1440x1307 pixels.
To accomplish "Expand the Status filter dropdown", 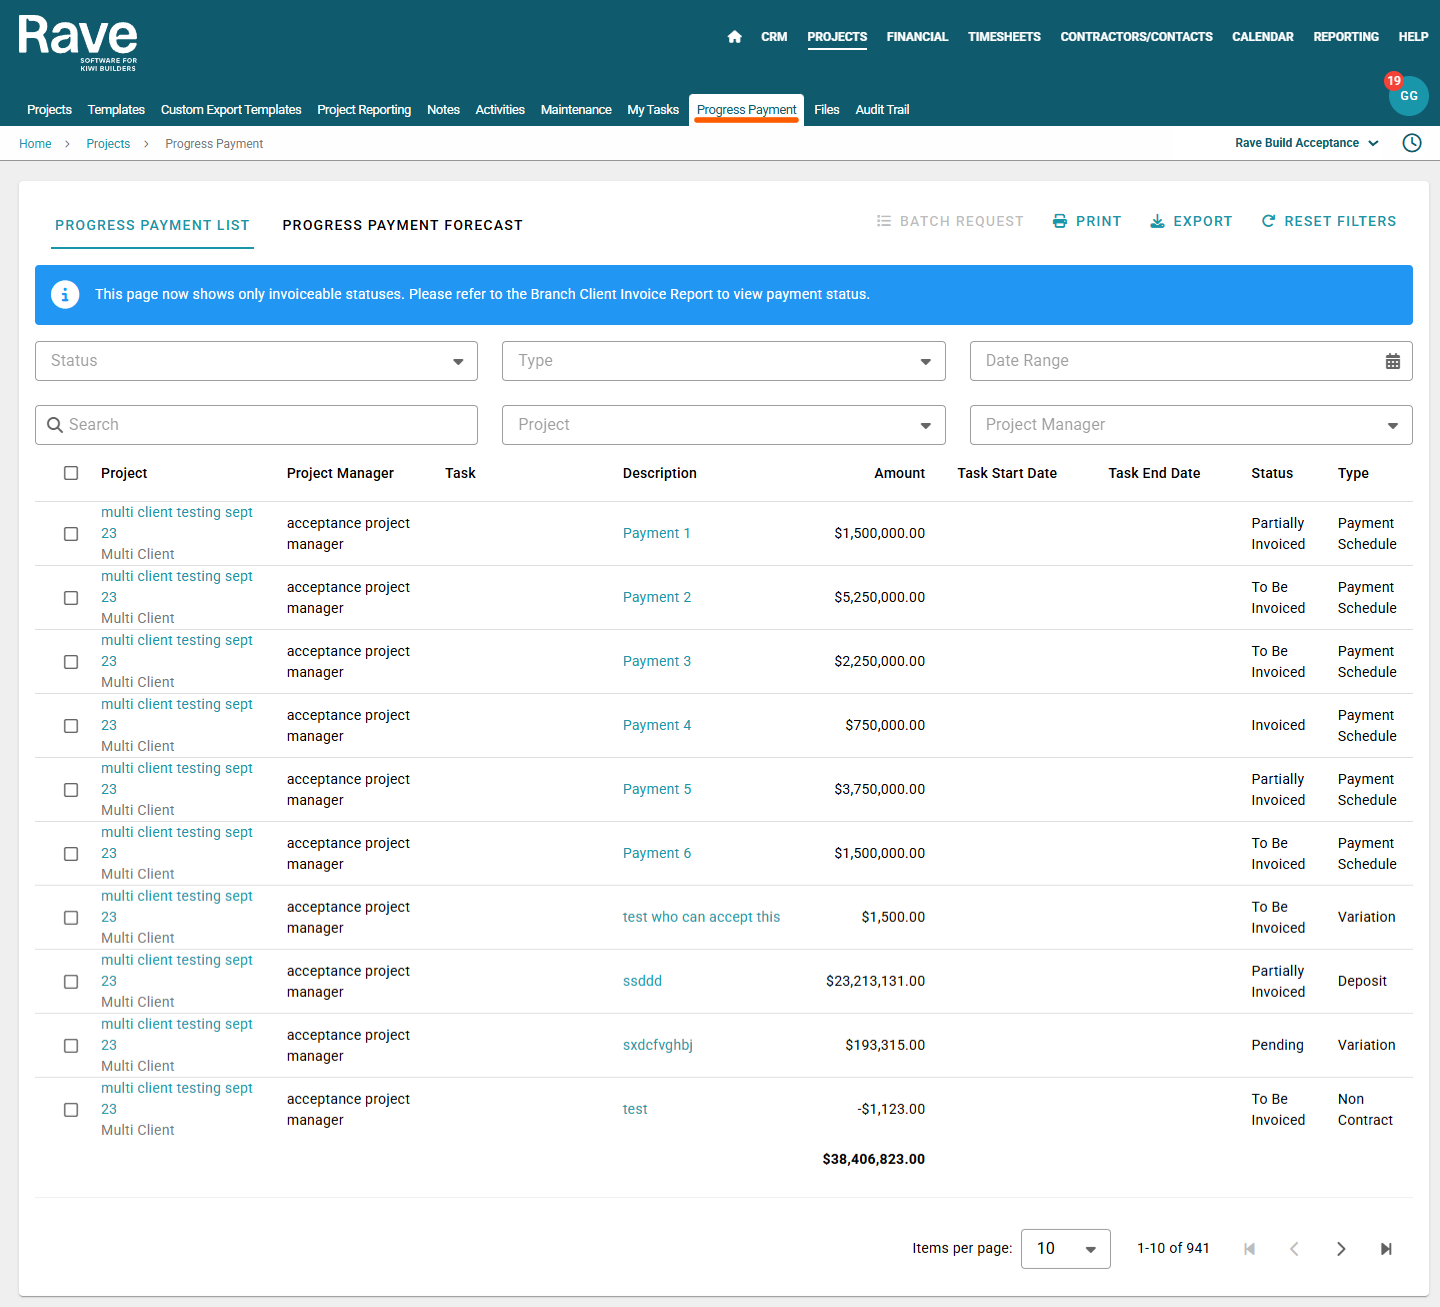I will 256,361.
